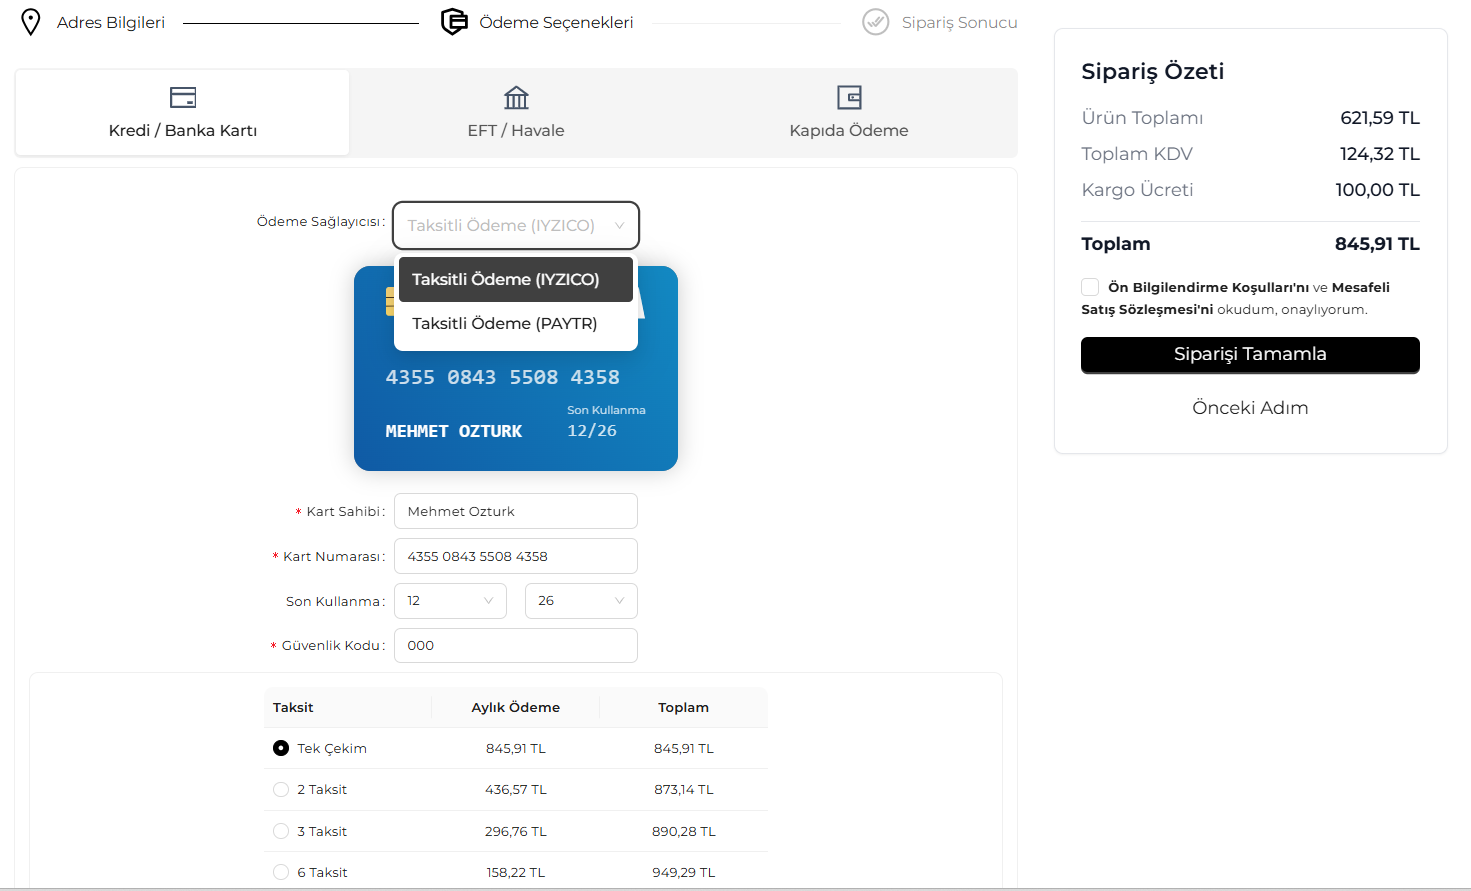The width and height of the screenshot is (1471, 891).
Task: Click the 12/26 expiry on card preview
Action: click(592, 431)
